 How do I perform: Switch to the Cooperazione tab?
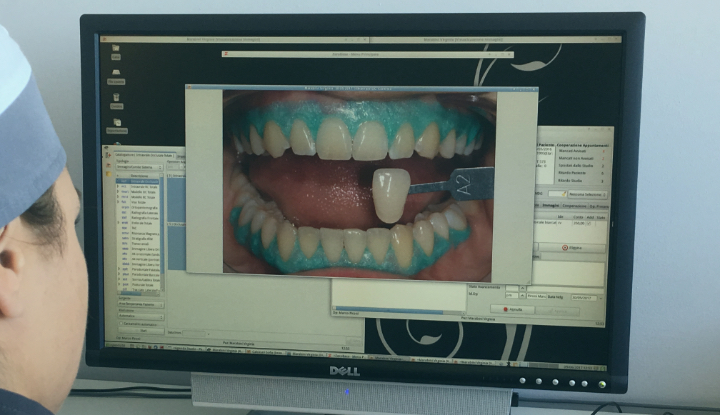tap(574, 206)
